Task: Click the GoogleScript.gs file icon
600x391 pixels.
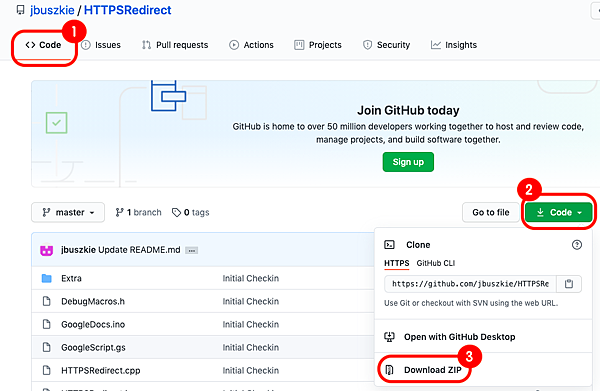Action: point(47,347)
